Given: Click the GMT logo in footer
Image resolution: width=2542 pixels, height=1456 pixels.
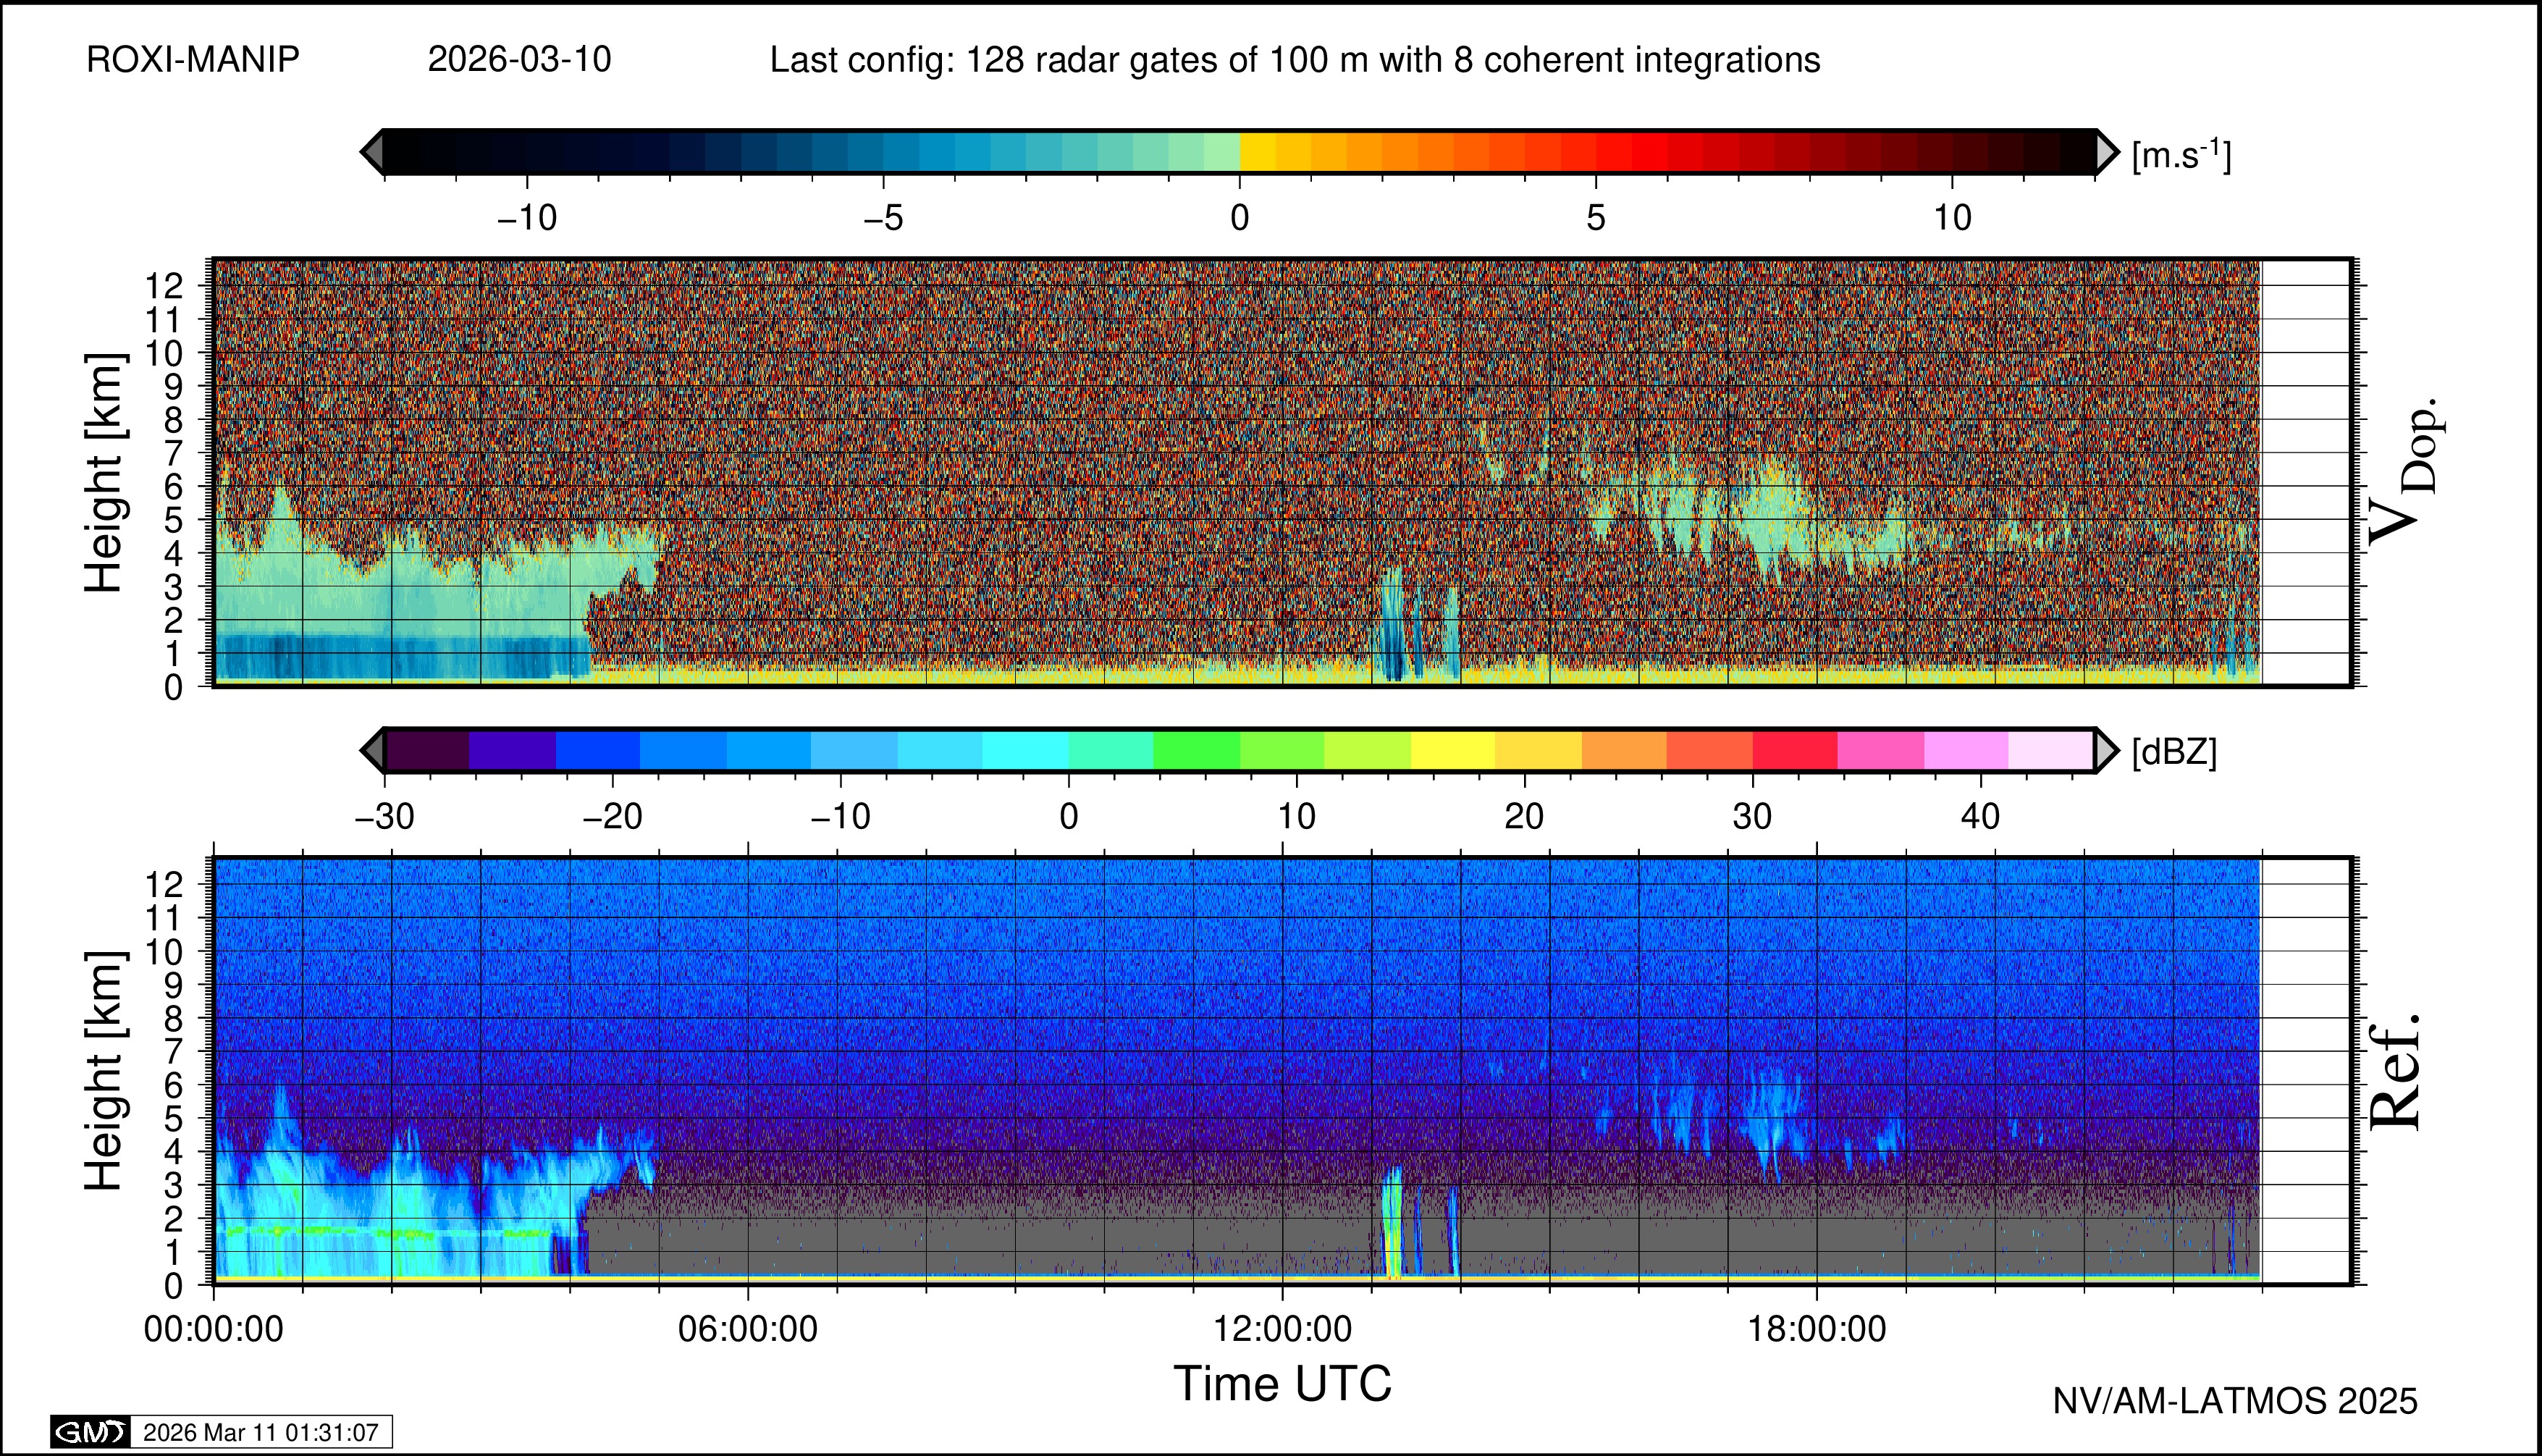Looking at the screenshot, I should (x=90, y=1432).
